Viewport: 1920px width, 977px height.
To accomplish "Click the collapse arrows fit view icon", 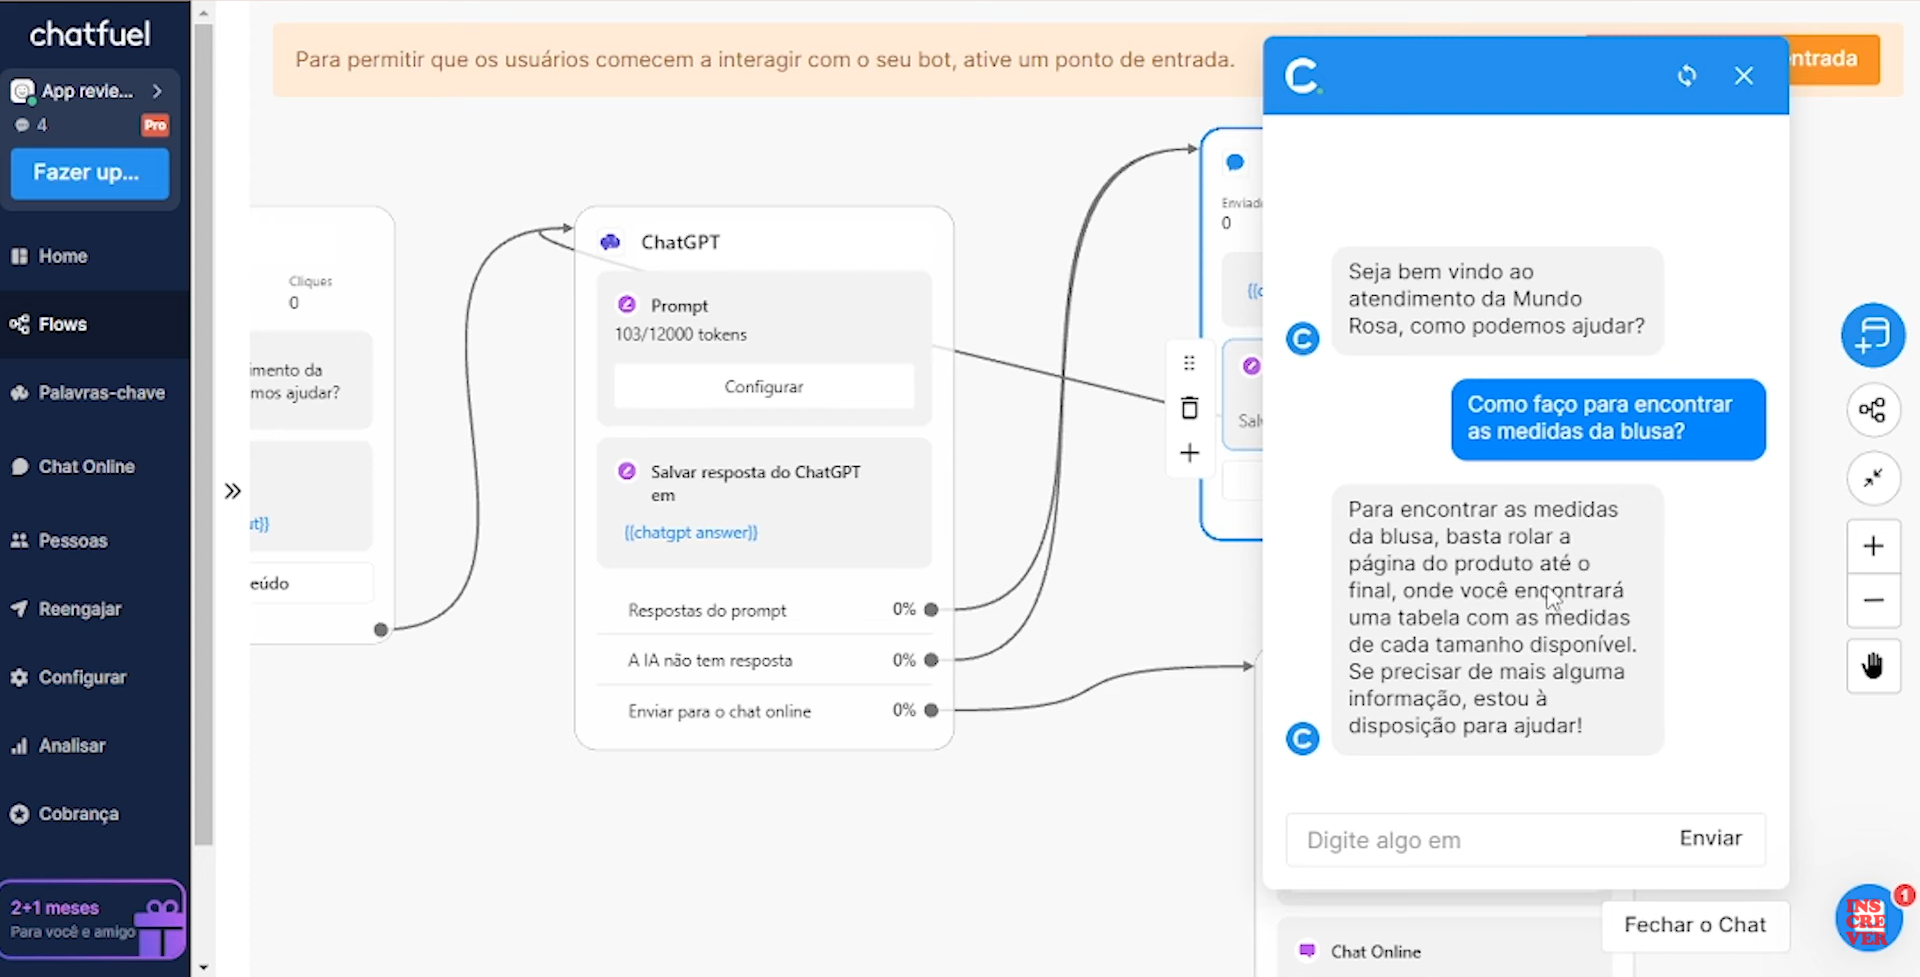I will pos(1872,478).
